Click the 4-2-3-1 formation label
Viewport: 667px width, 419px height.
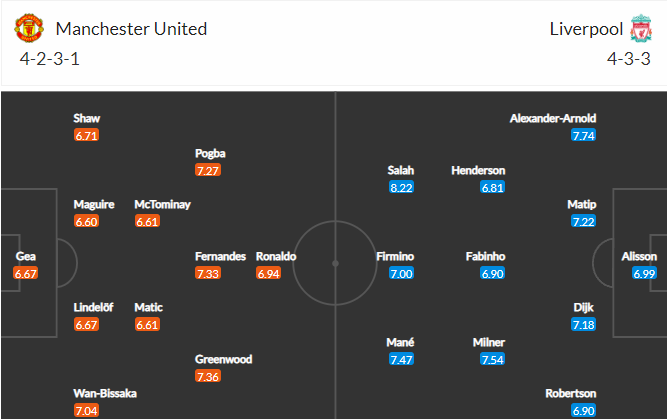pyautogui.click(x=49, y=59)
